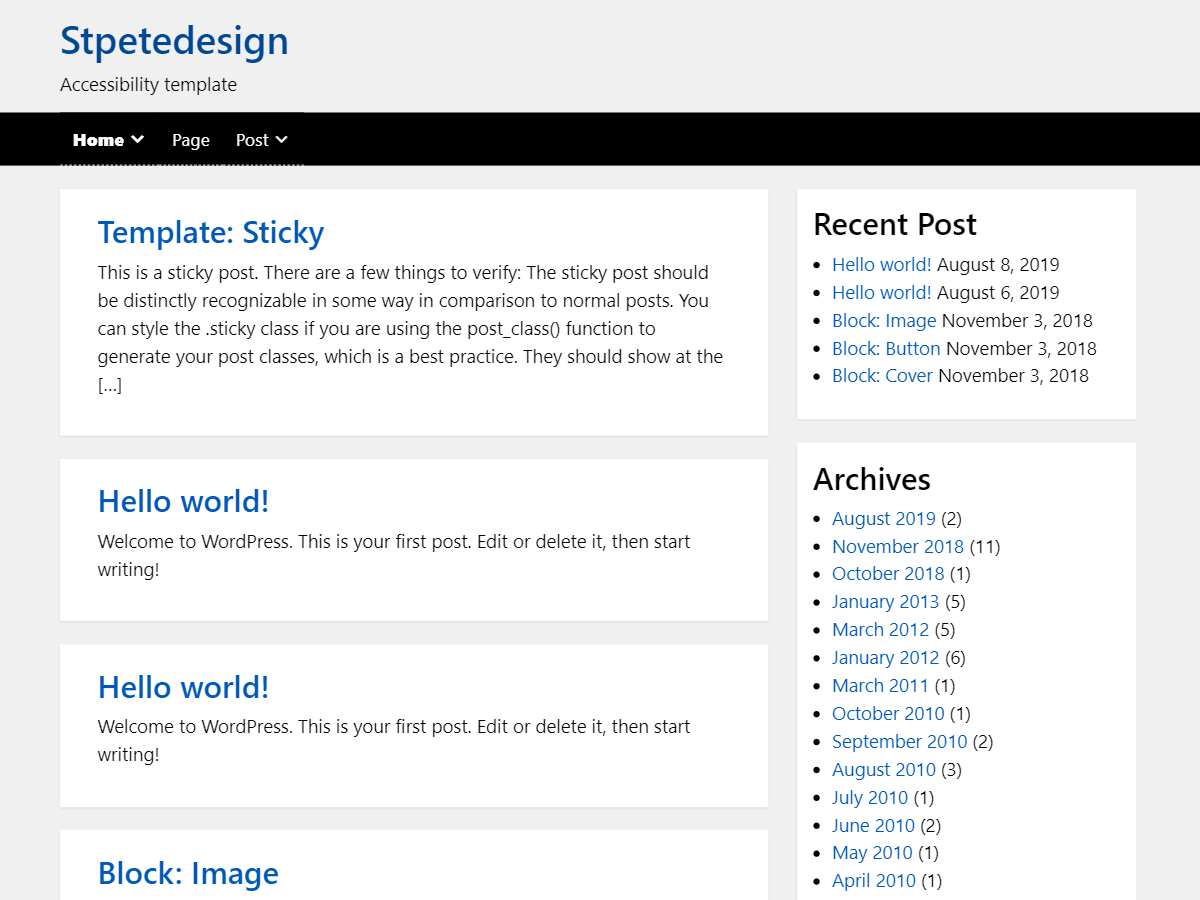The height and width of the screenshot is (900, 1200).
Task: Open Block: Image in Recent Post list
Action: tap(884, 321)
